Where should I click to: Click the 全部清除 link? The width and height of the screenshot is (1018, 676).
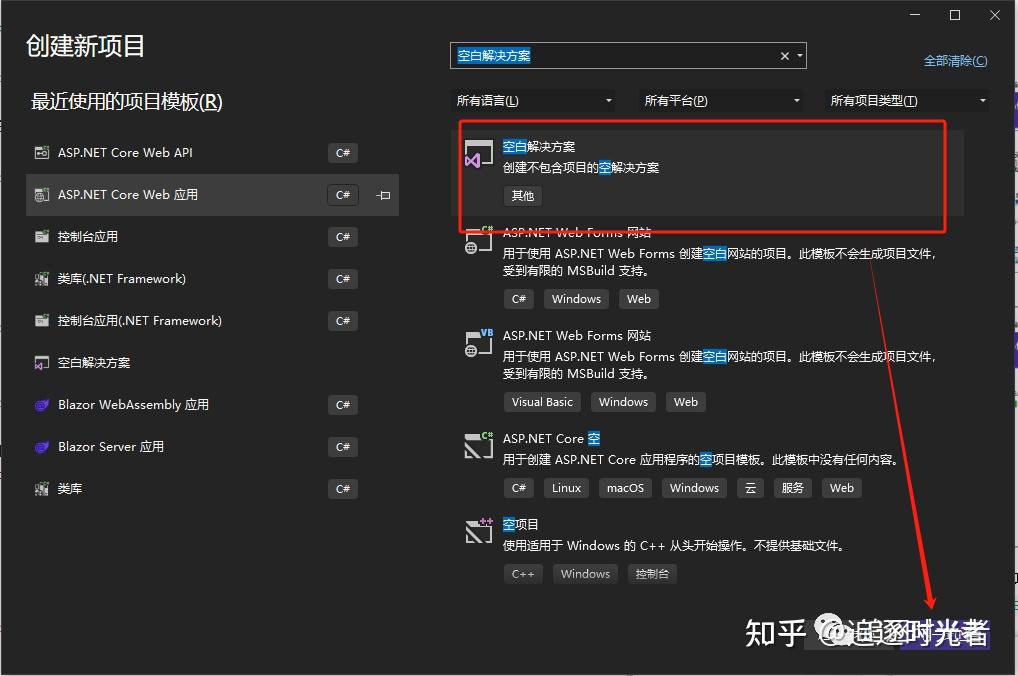click(955, 60)
